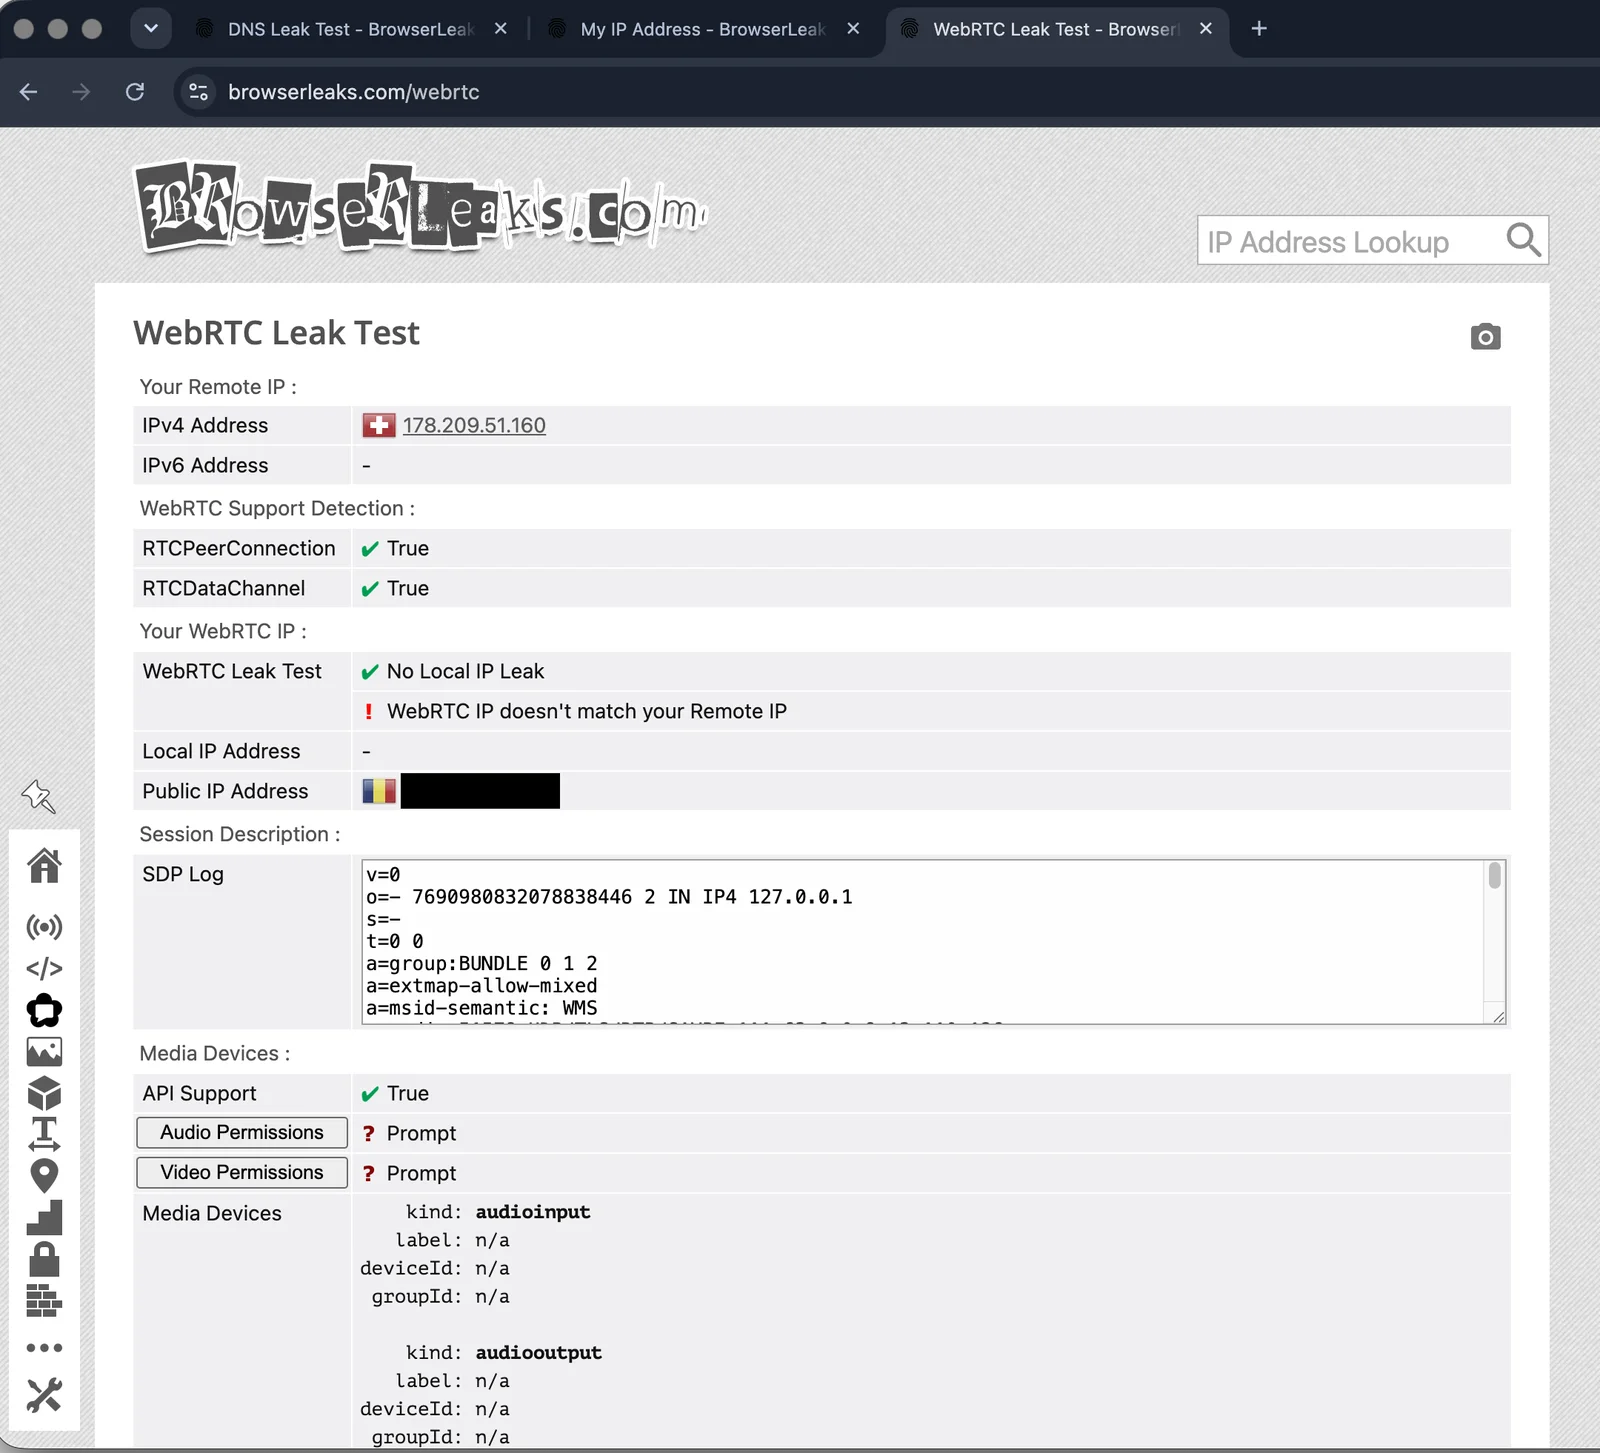
Task: Click the BrowserLeaks.com logo
Action: [x=421, y=207]
